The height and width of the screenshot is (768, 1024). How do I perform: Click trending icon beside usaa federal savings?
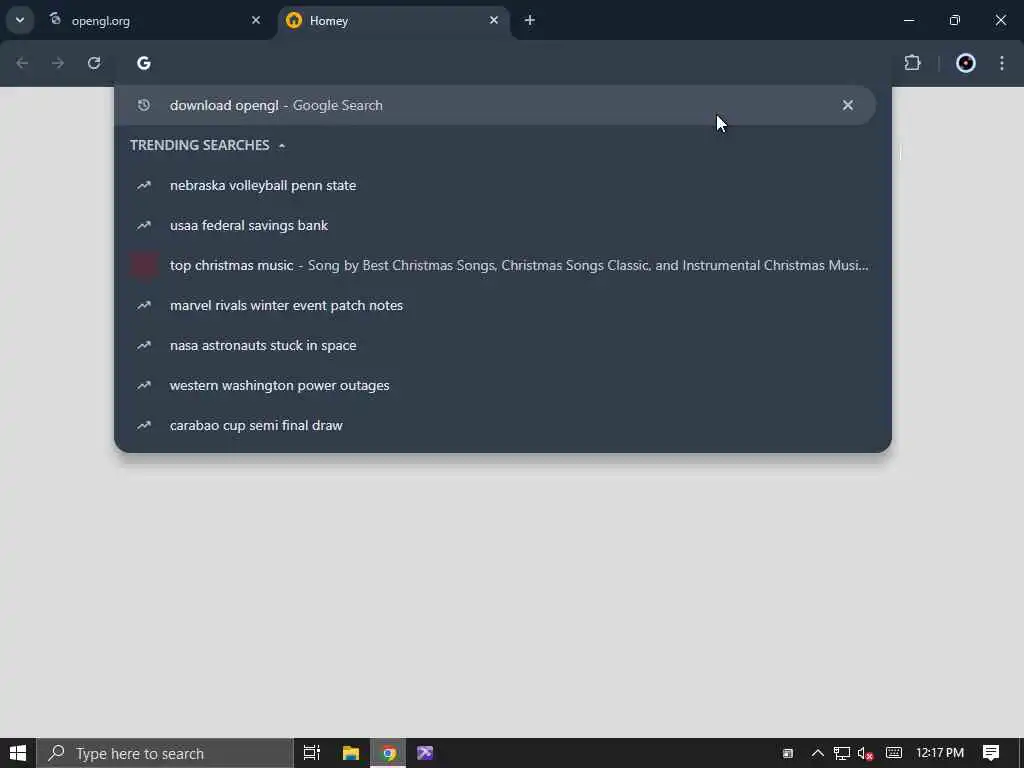coord(144,225)
